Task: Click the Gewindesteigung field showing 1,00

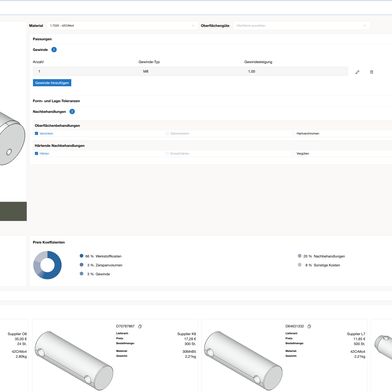Action: click(x=295, y=71)
